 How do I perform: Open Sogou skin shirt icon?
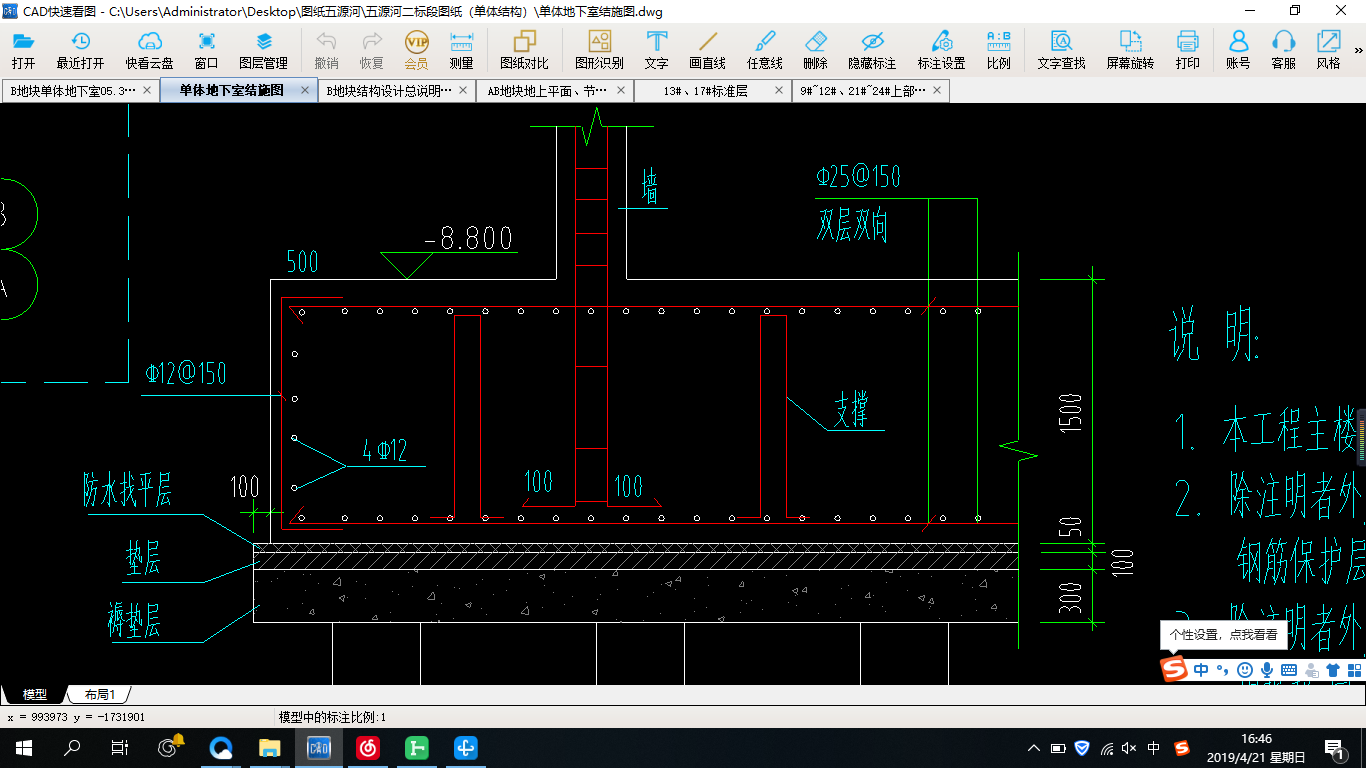tap(1333, 669)
